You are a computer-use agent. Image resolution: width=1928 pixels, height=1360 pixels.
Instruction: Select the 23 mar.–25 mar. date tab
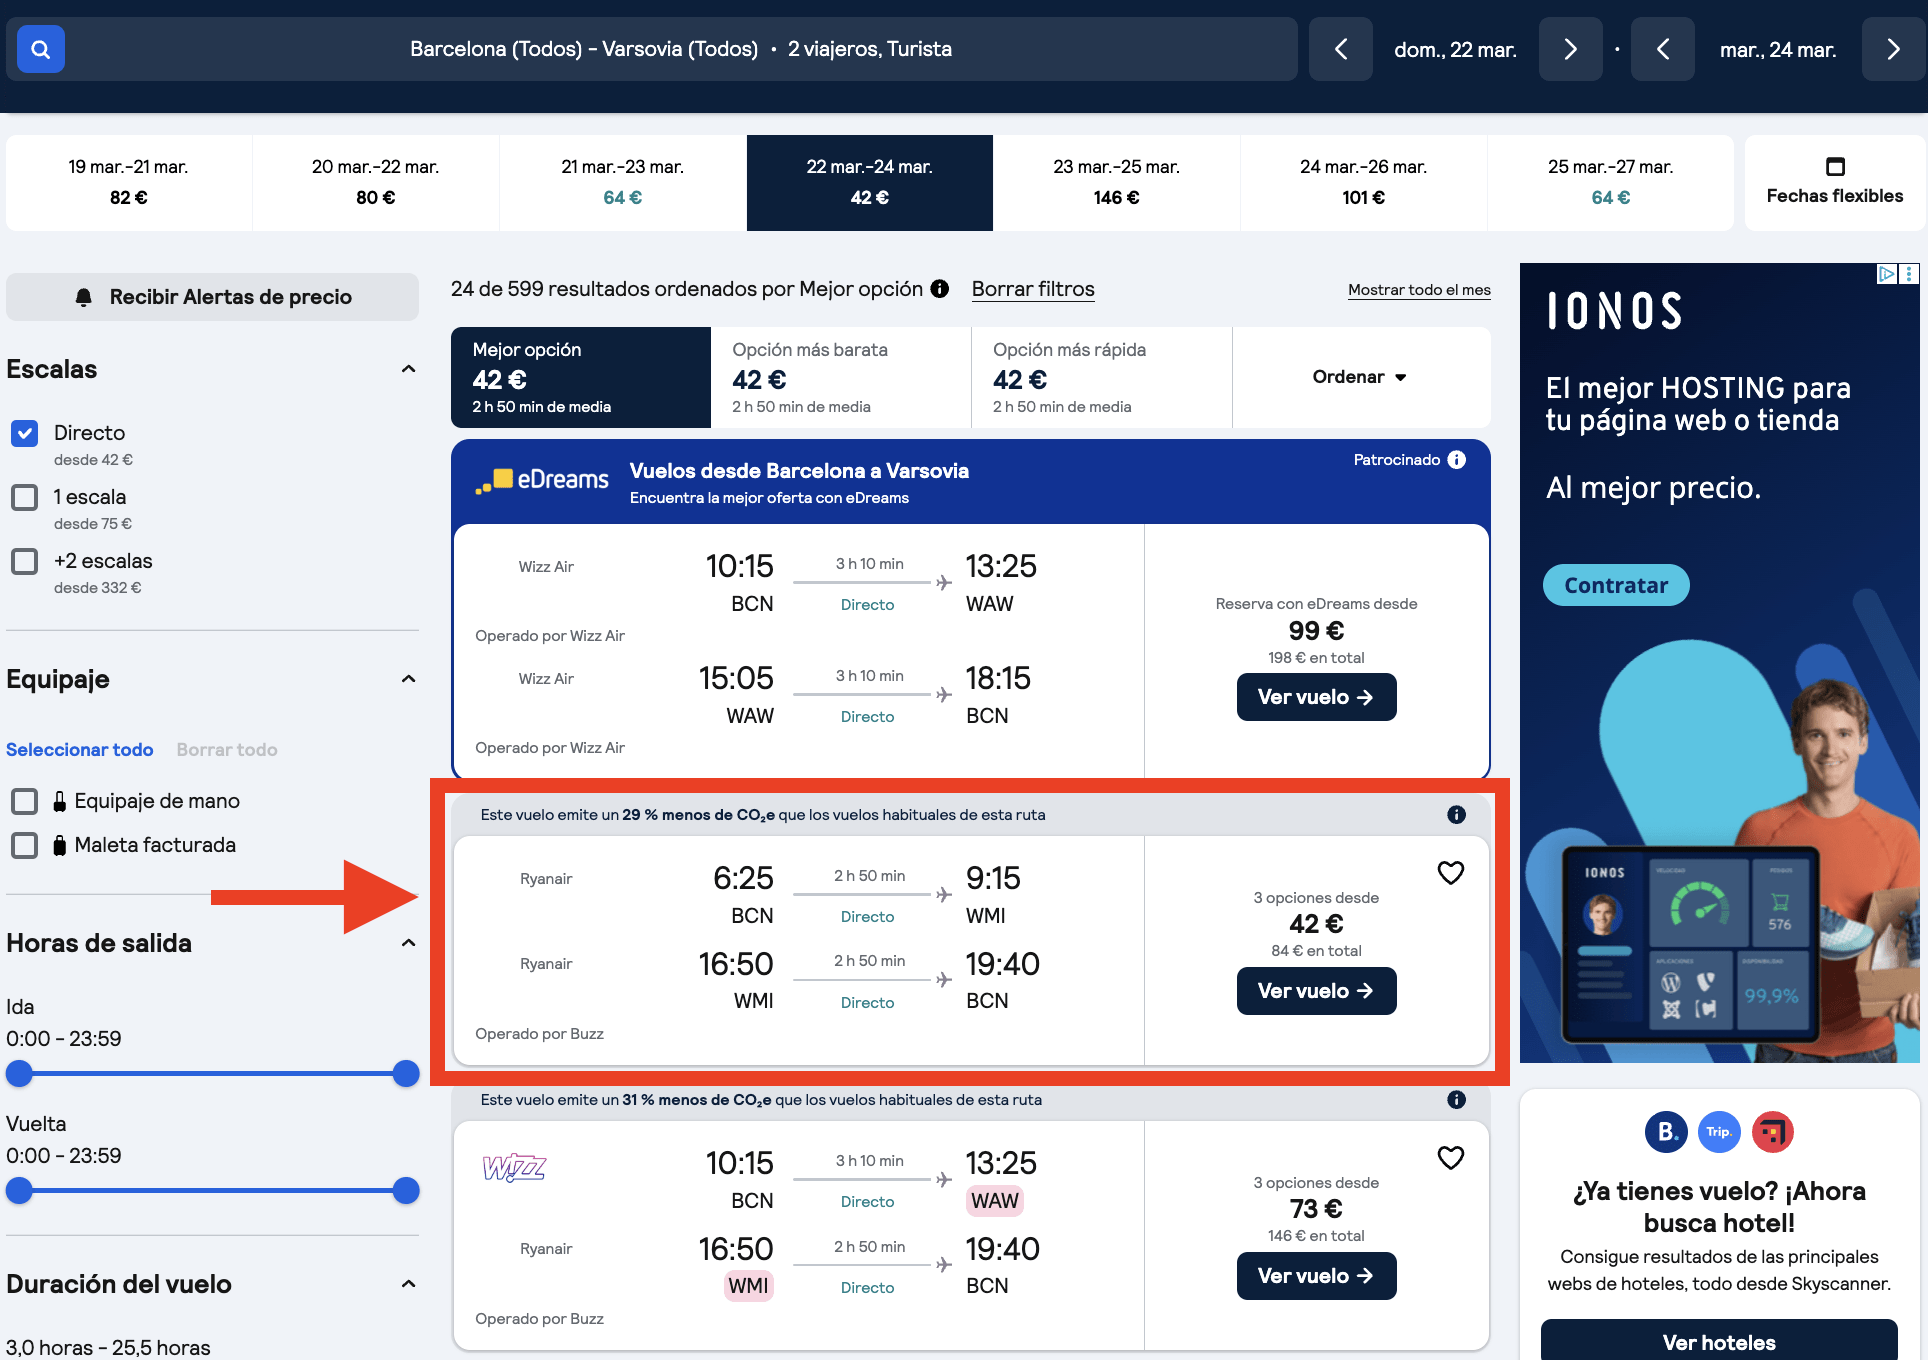coord(1116,182)
